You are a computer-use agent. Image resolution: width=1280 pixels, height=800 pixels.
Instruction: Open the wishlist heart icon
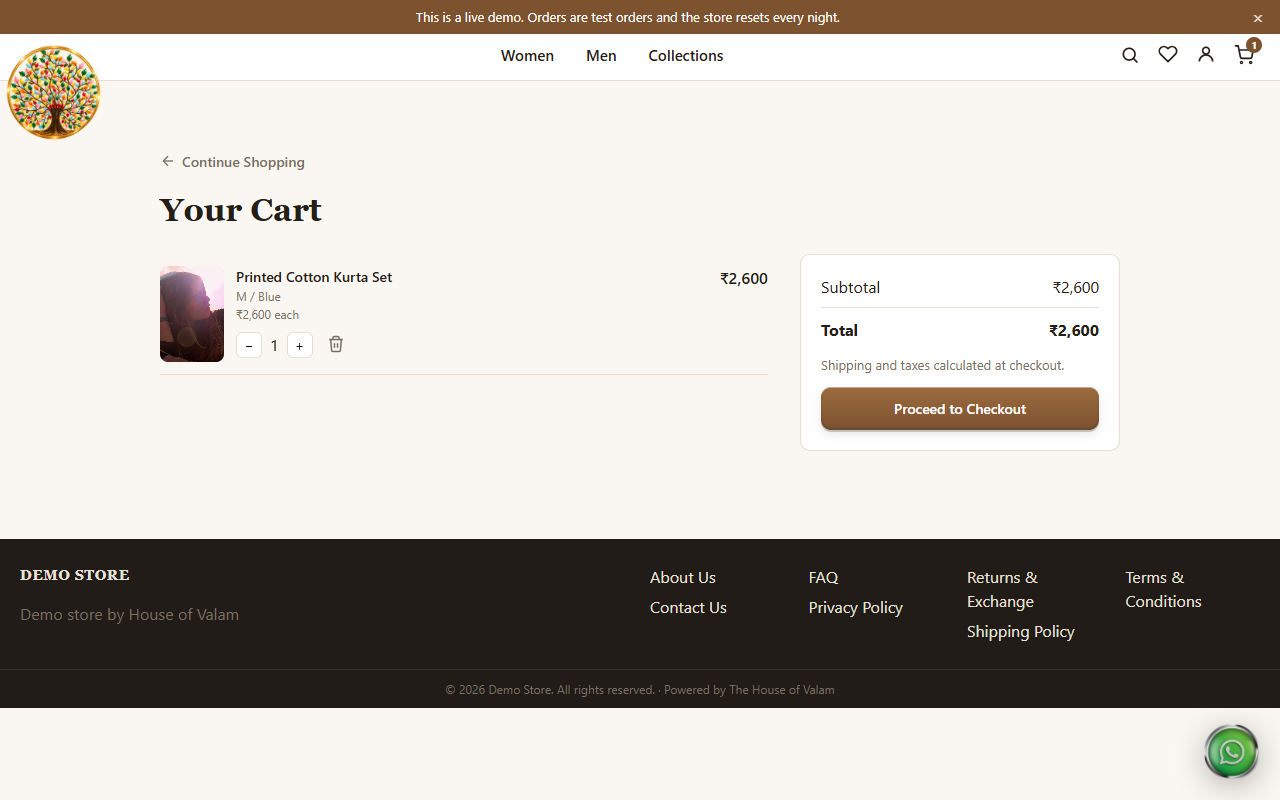(1168, 55)
